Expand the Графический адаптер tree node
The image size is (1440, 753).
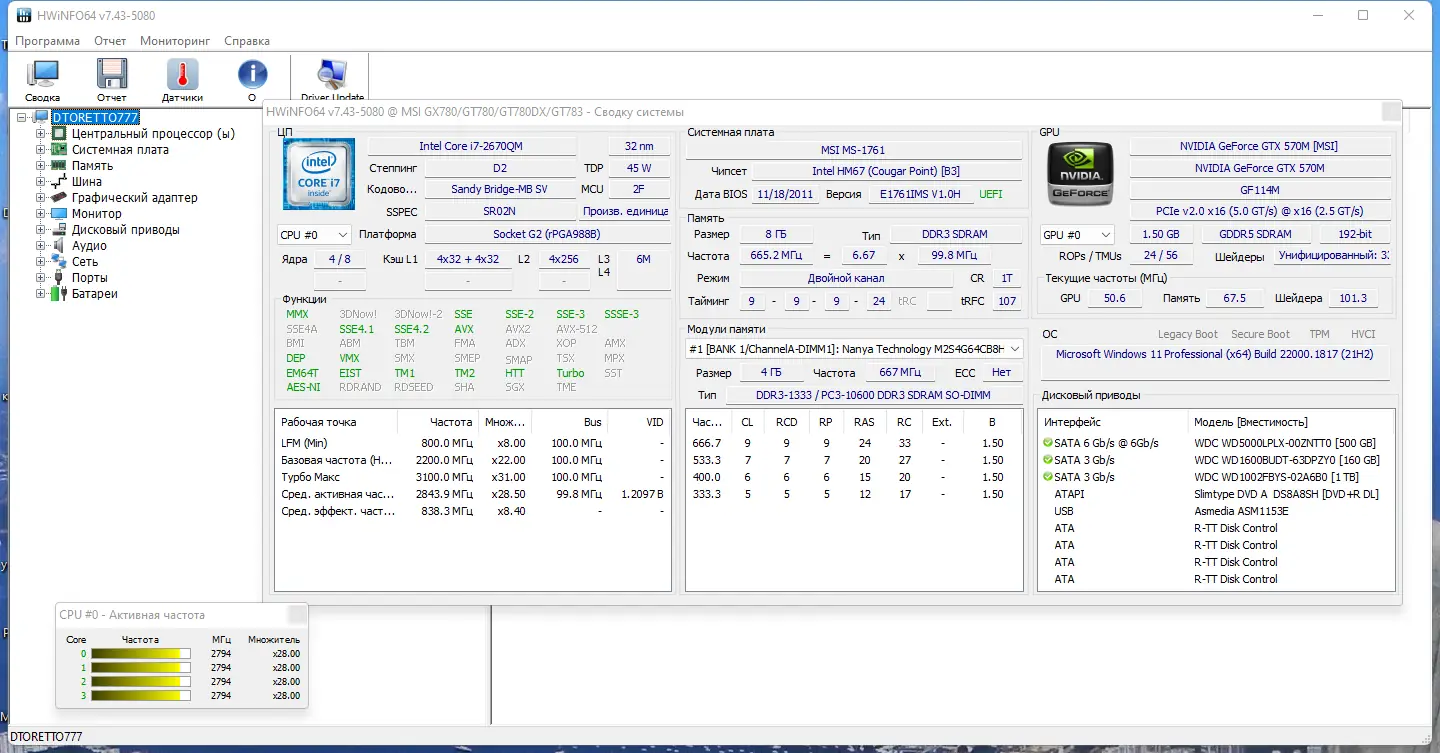pyautogui.click(x=41, y=198)
